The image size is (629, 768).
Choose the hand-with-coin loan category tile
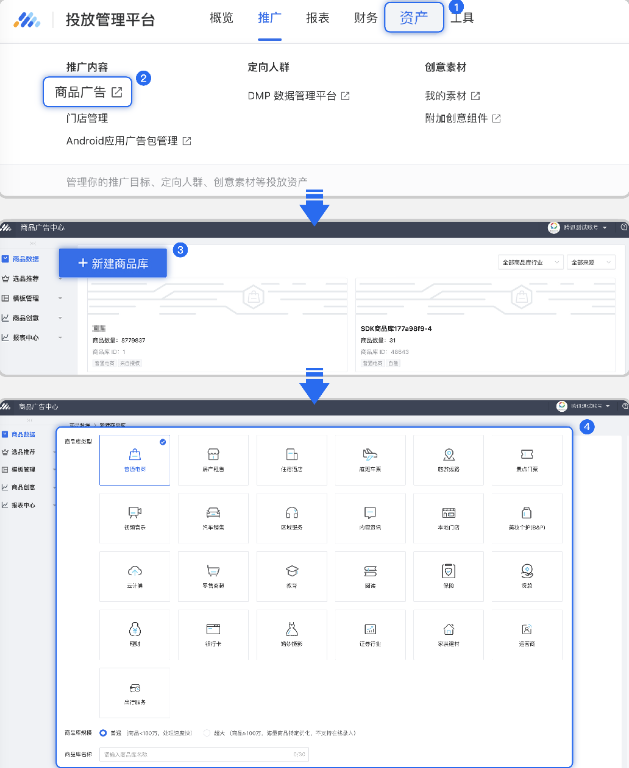527,576
